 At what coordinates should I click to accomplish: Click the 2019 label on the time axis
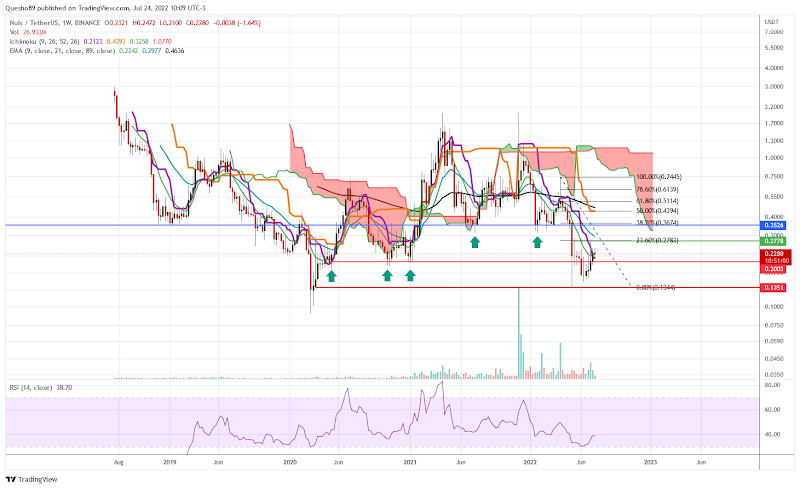(x=170, y=462)
